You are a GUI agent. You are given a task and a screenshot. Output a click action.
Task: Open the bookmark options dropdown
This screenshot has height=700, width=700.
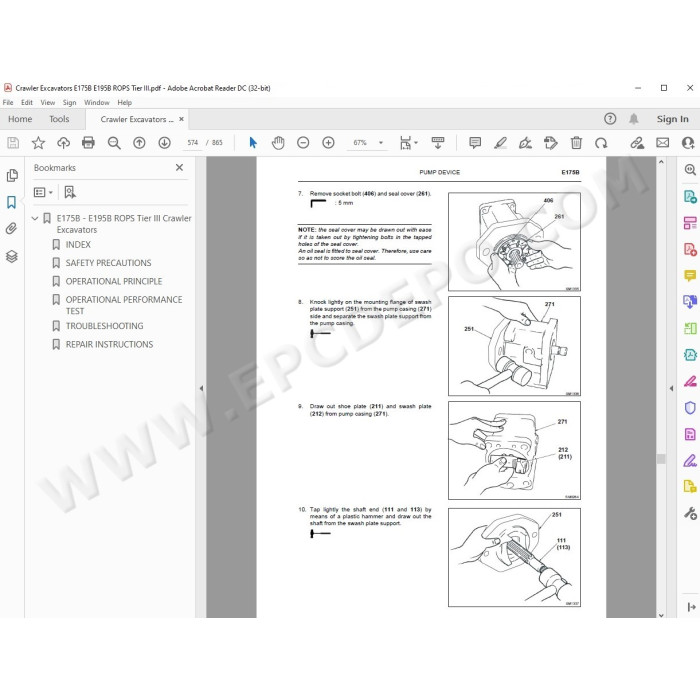tap(43, 192)
